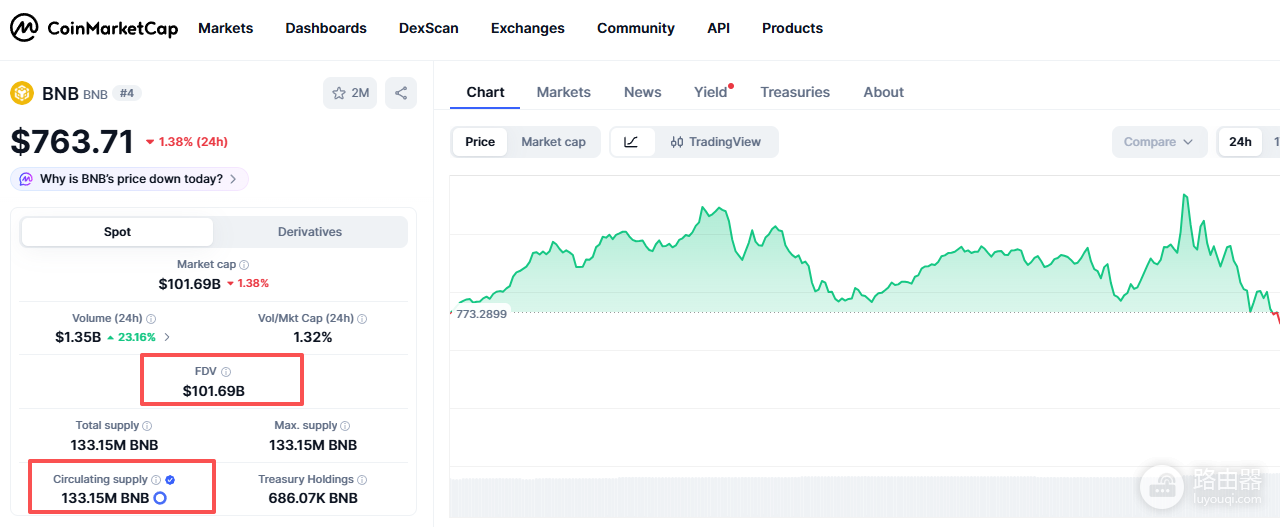Add BNB to watchlist with star button
Image resolution: width=1280 pixels, height=527 pixels.
(350, 93)
